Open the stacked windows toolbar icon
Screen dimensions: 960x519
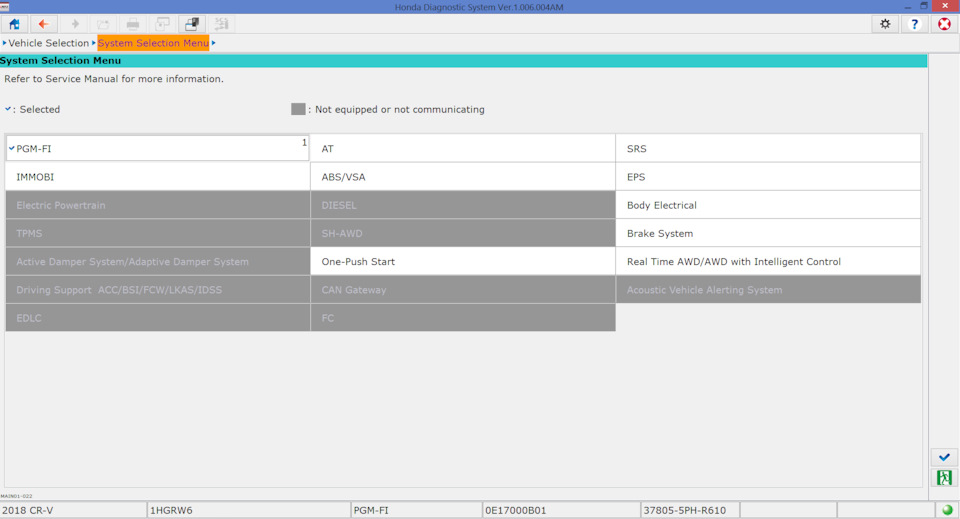tap(192, 24)
